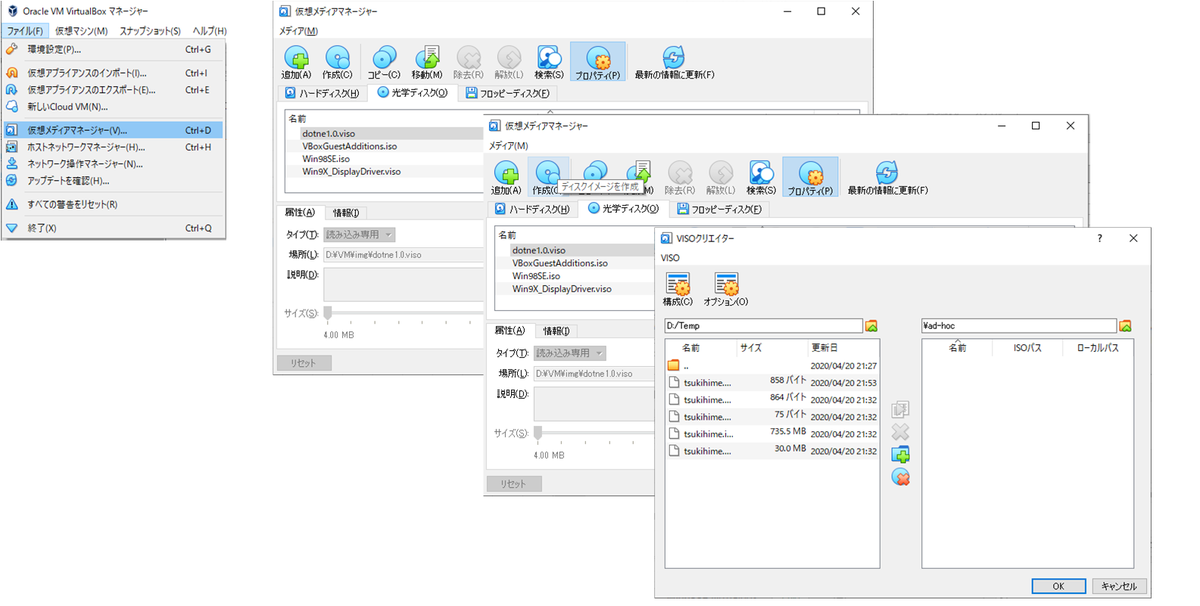Switch to Hard Disks (ハードディスク) tab in front manager
The width and height of the screenshot is (1200, 606).
pos(533,209)
